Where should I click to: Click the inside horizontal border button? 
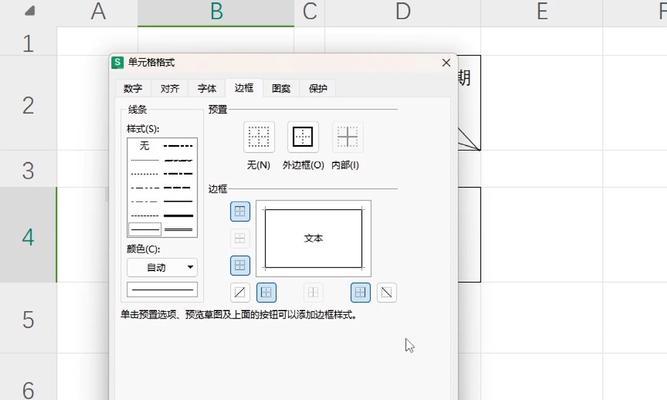(240, 238)
